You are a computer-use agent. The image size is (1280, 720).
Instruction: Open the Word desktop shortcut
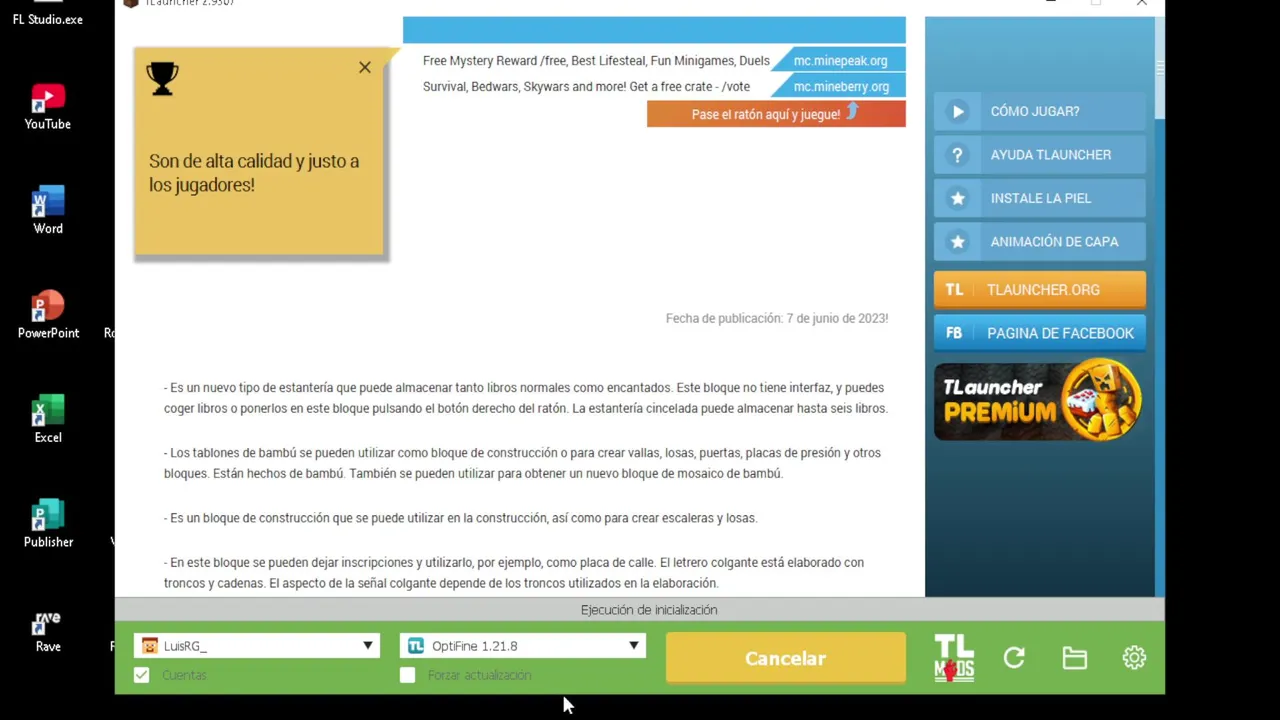pos(47,211)
